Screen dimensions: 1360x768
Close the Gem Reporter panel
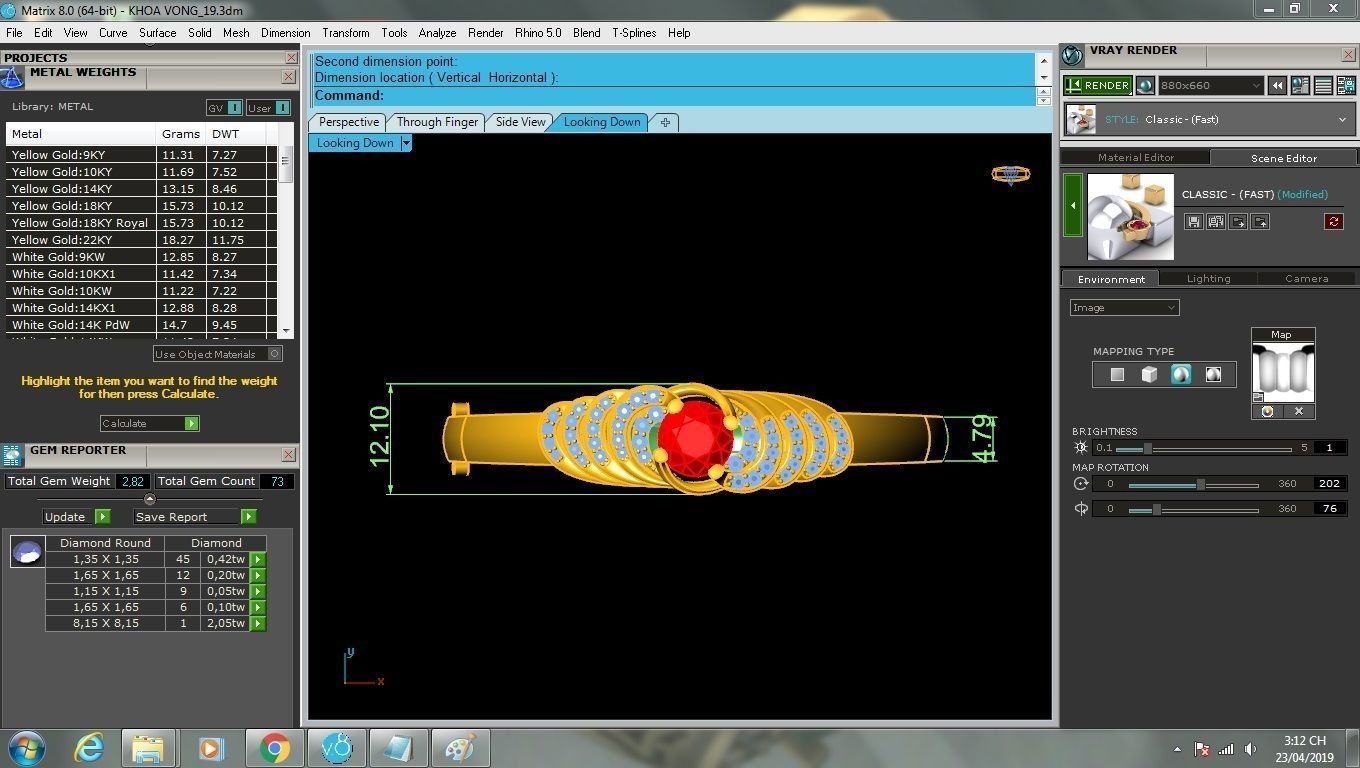288,455
